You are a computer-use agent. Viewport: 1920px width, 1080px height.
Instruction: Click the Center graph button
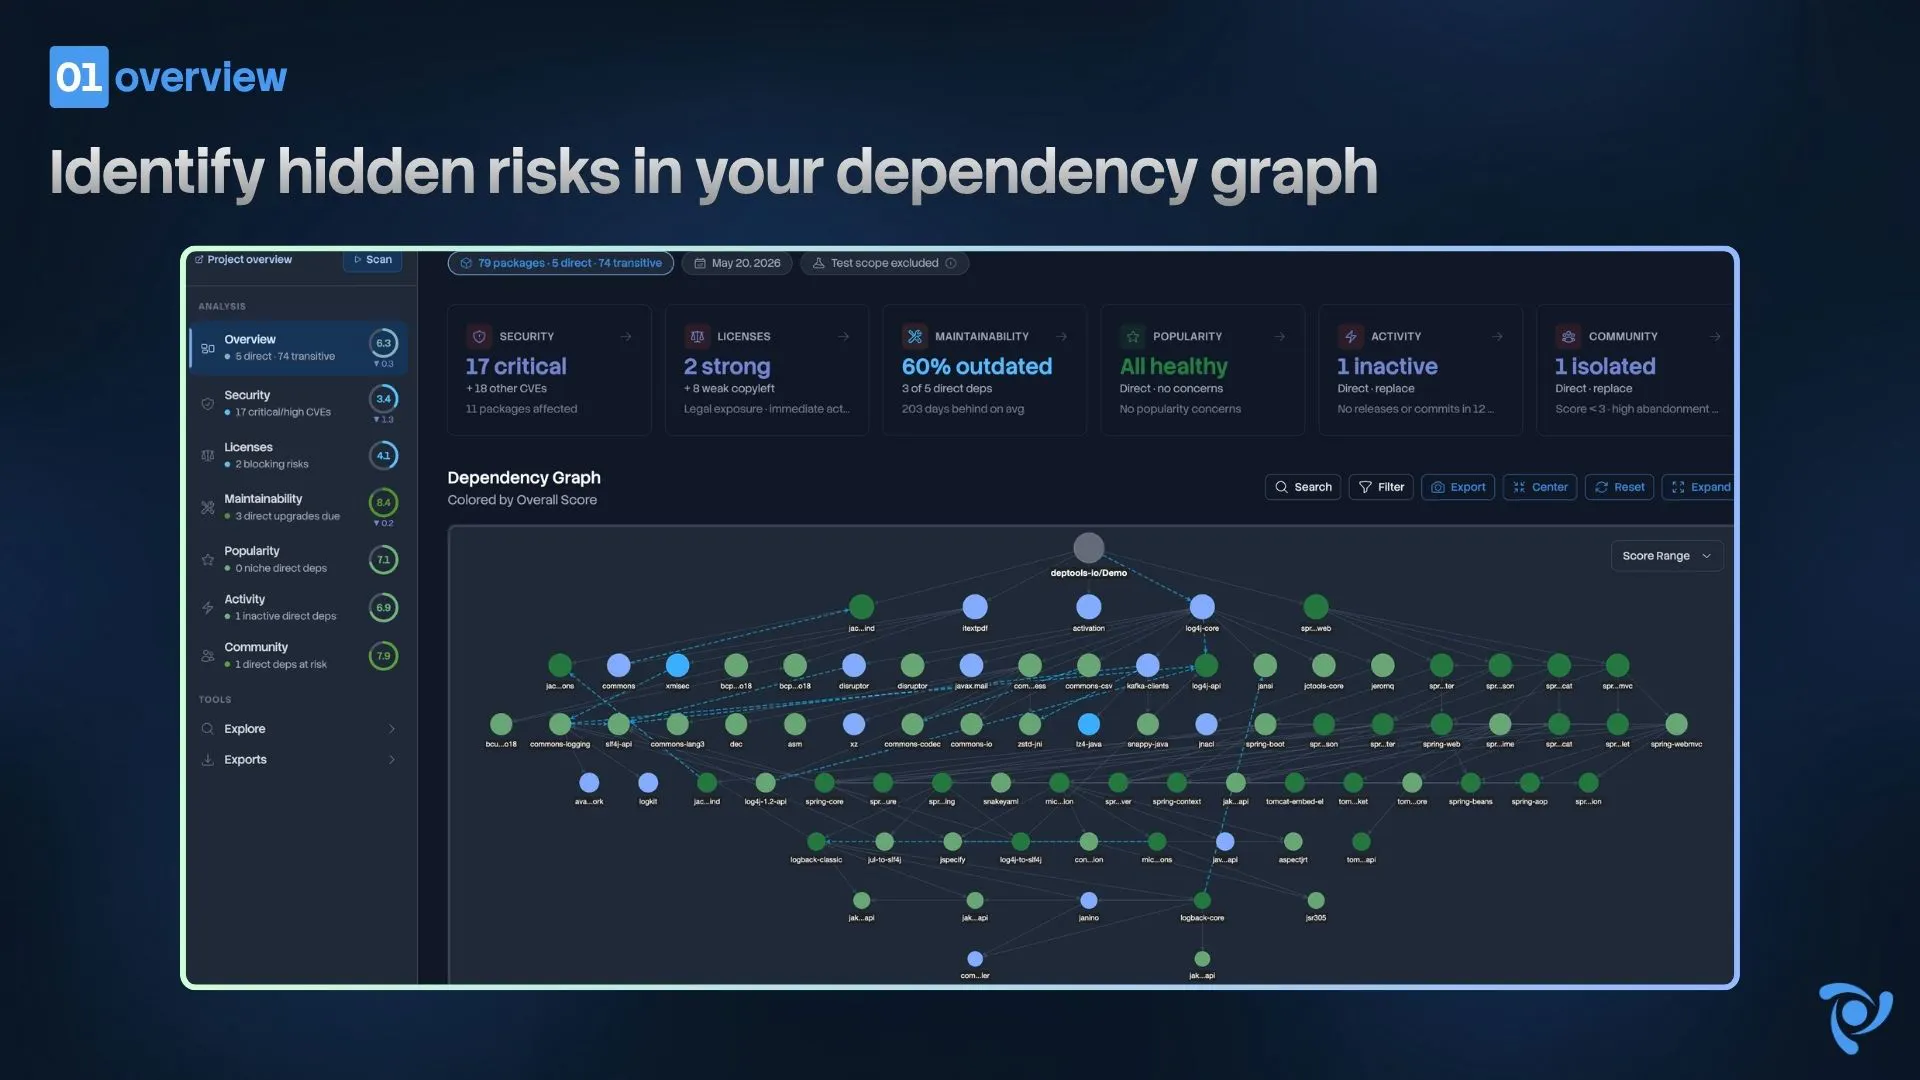tap(1540, 487)
